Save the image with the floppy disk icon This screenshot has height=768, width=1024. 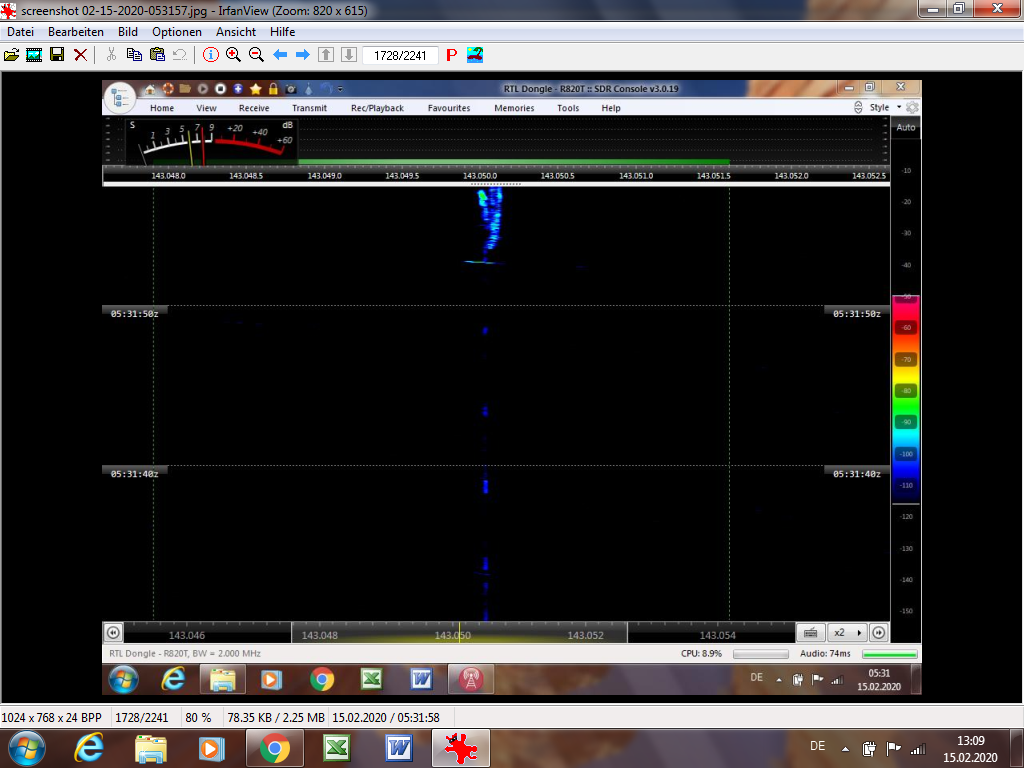(x=57, y=55)
